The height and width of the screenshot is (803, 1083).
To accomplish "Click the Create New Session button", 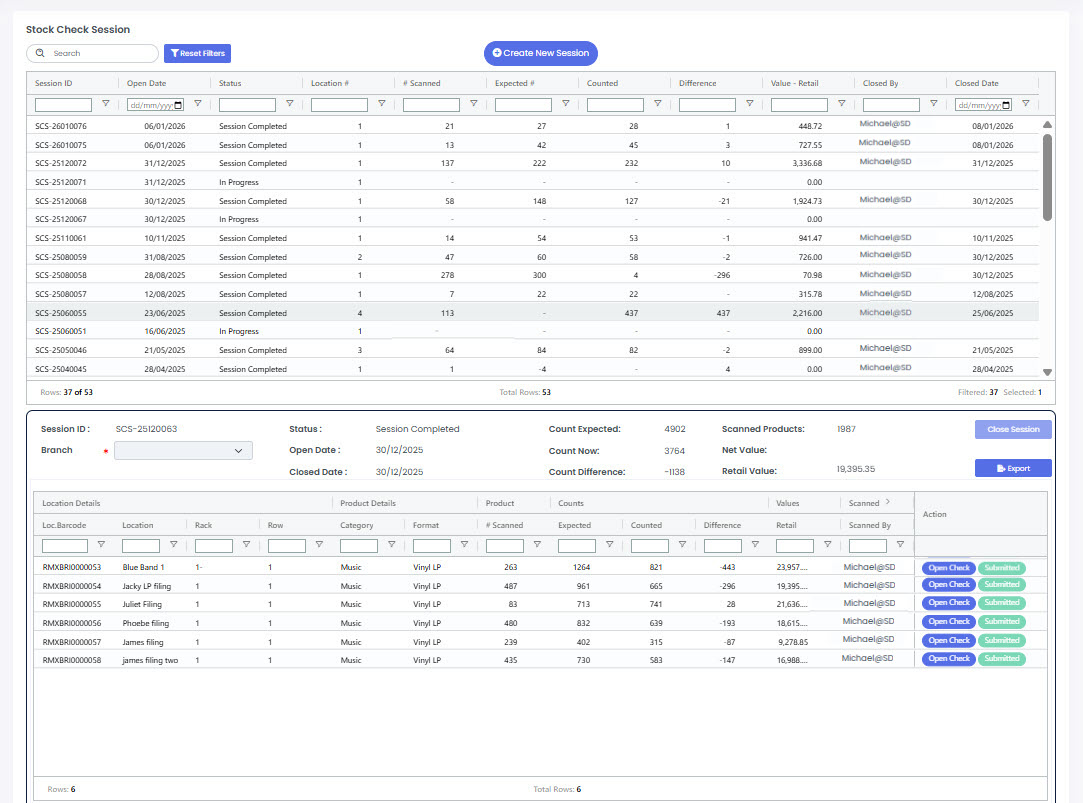I will tap(540, 53).
